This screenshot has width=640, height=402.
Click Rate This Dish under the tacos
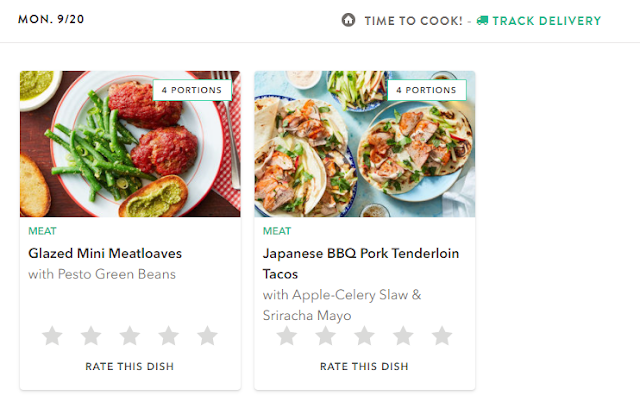(x=364, y=366)
